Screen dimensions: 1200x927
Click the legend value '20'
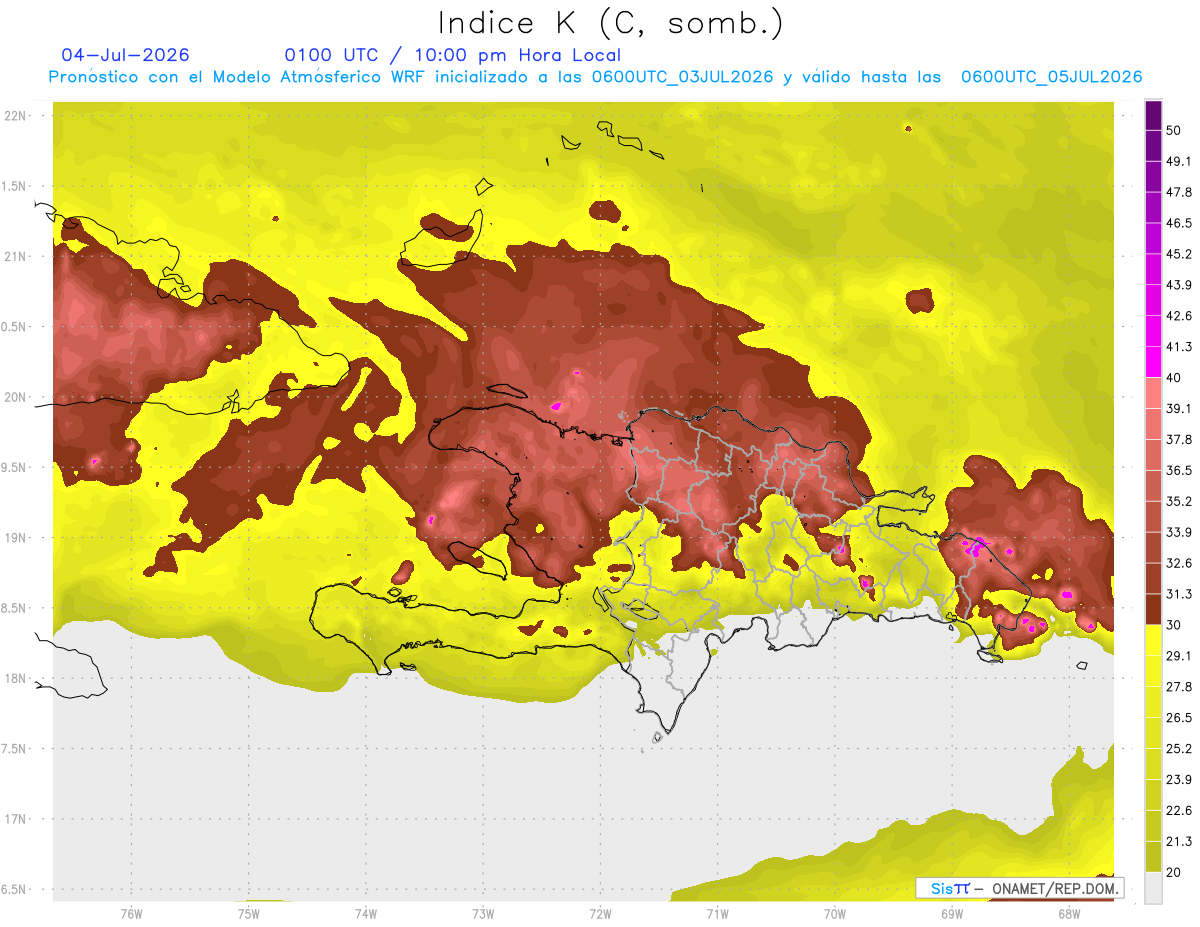coord(1174,872)
